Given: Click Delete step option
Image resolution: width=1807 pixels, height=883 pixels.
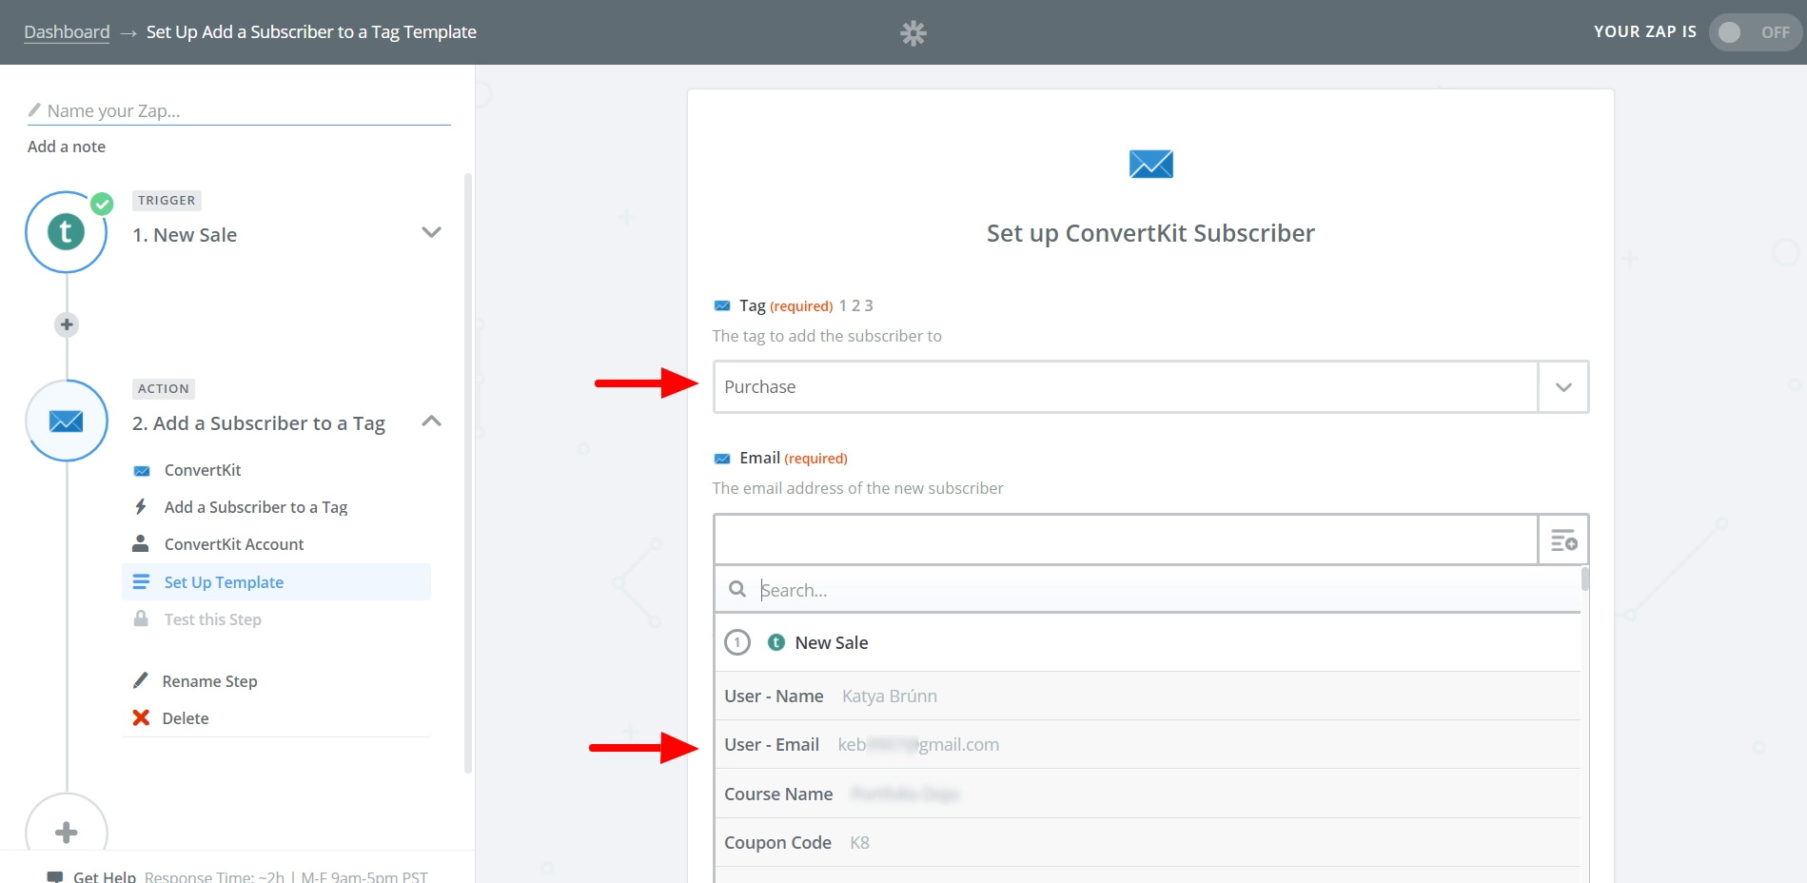Looking at the screenshot, I should click(186, 718).
